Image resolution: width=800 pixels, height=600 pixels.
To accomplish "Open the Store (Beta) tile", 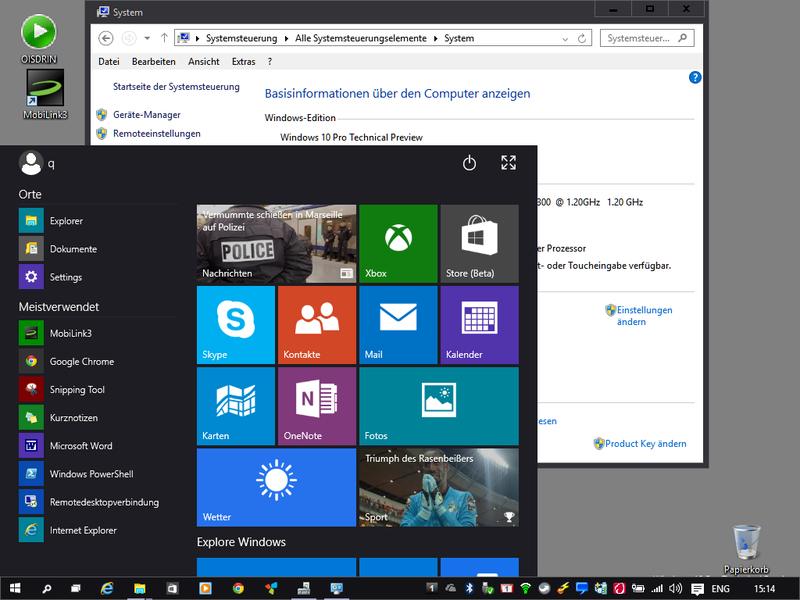I will coord(480,244).
